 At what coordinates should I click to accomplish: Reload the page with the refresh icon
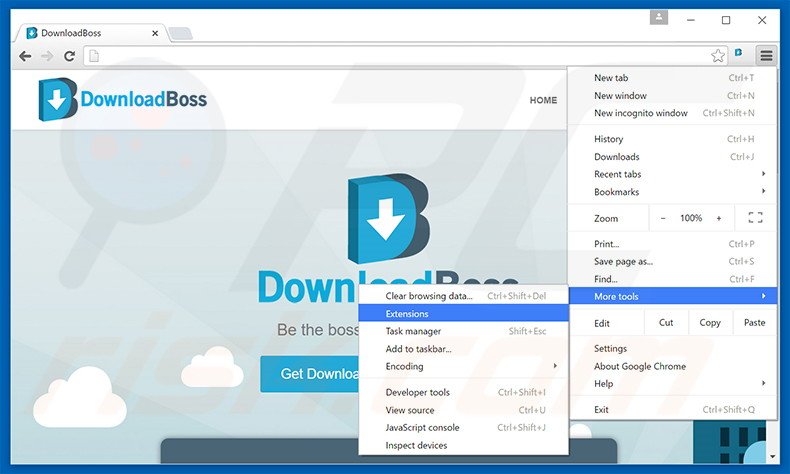point(70,56)
